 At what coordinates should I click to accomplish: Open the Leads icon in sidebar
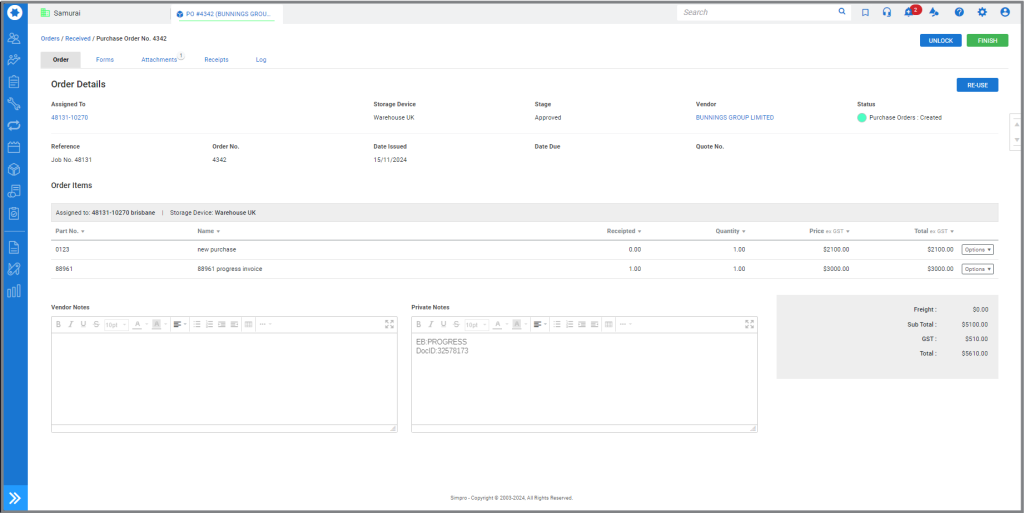click(14, 60)
